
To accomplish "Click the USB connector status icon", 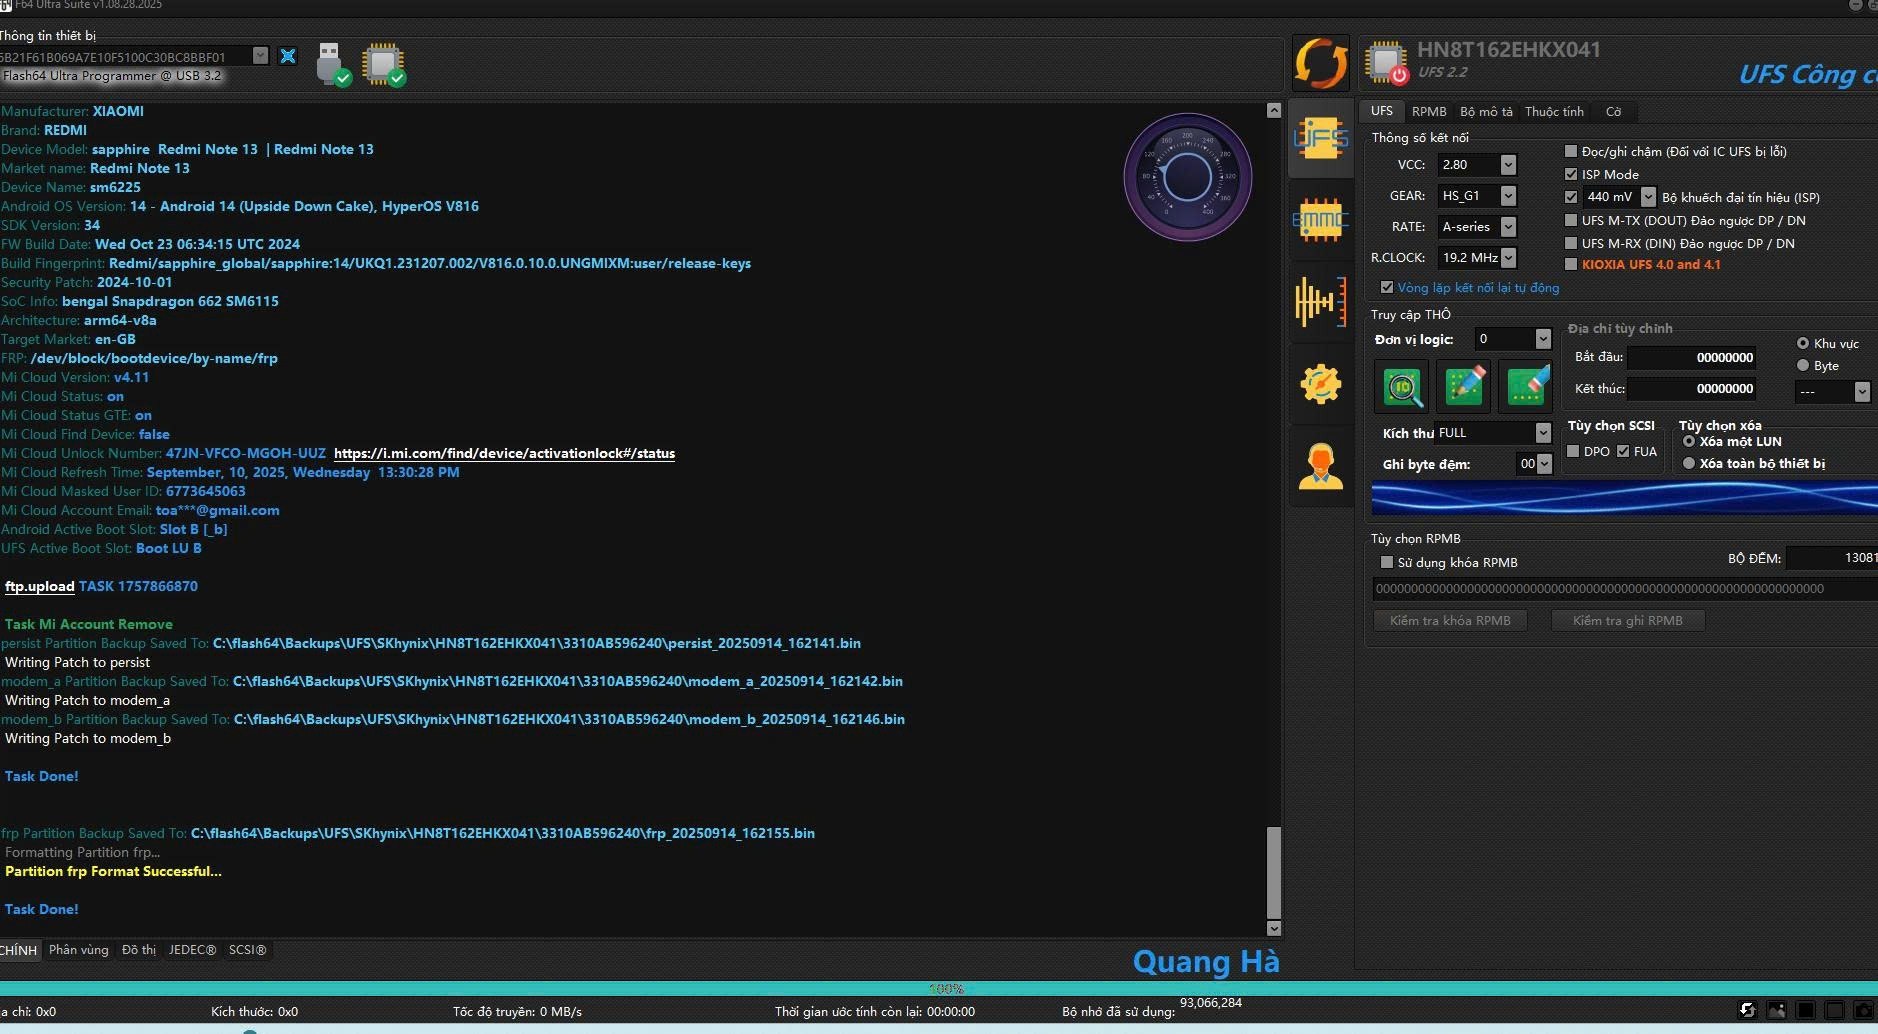I will [x=332, y=64].
